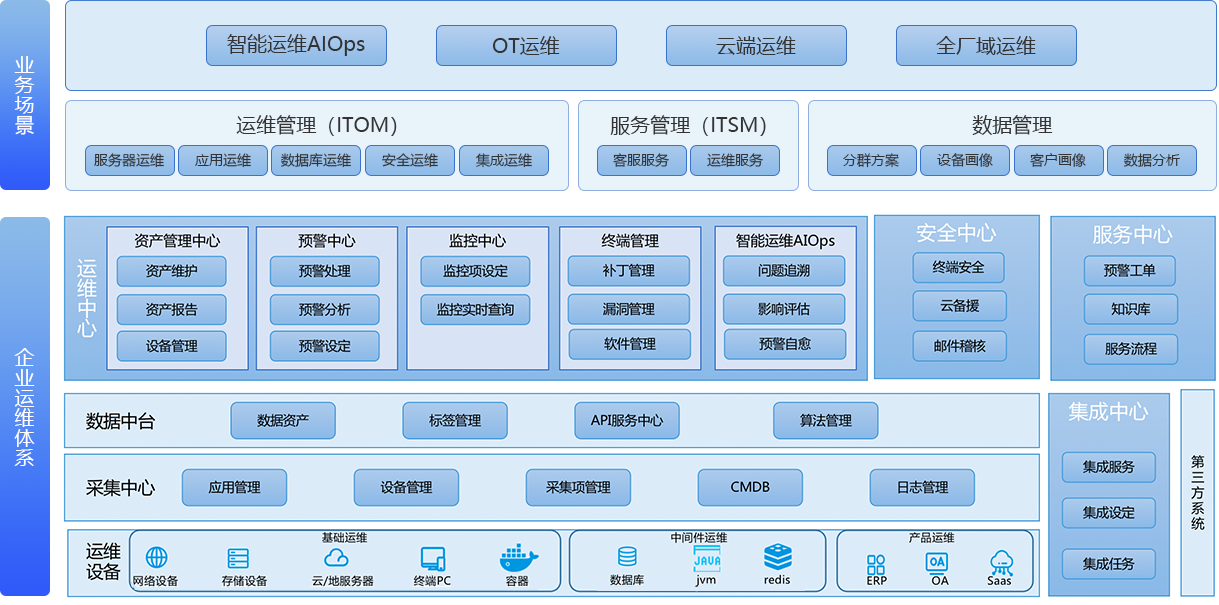Select the Saas cloud icon
Image resolution: width=1219 pixels, height=605 pixels.
click(1000, 561)
